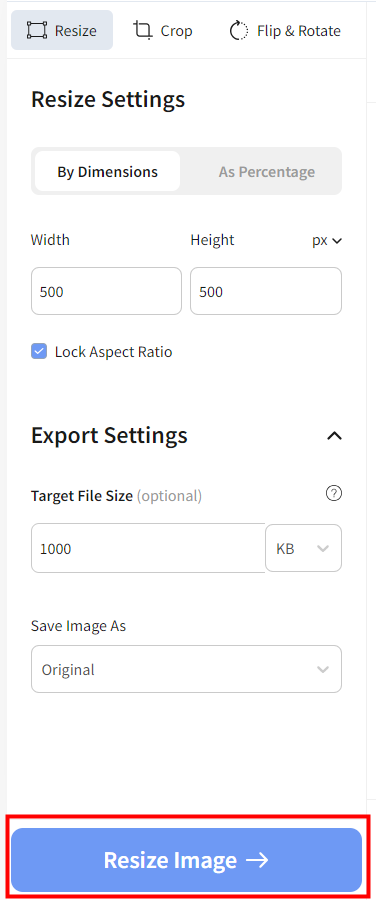376x900 pixels.
Task: Toggle the Lock Aspect Ratio checkbox
Action: pos(39,351)
